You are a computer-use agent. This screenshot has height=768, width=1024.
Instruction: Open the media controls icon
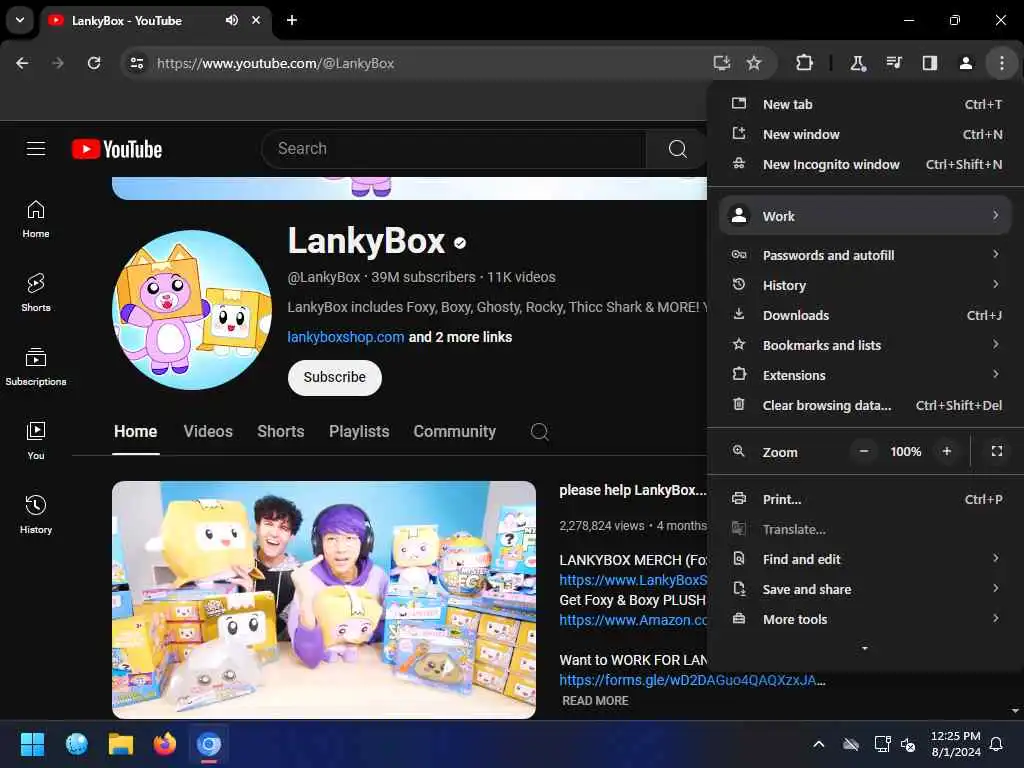coord(893,63)
